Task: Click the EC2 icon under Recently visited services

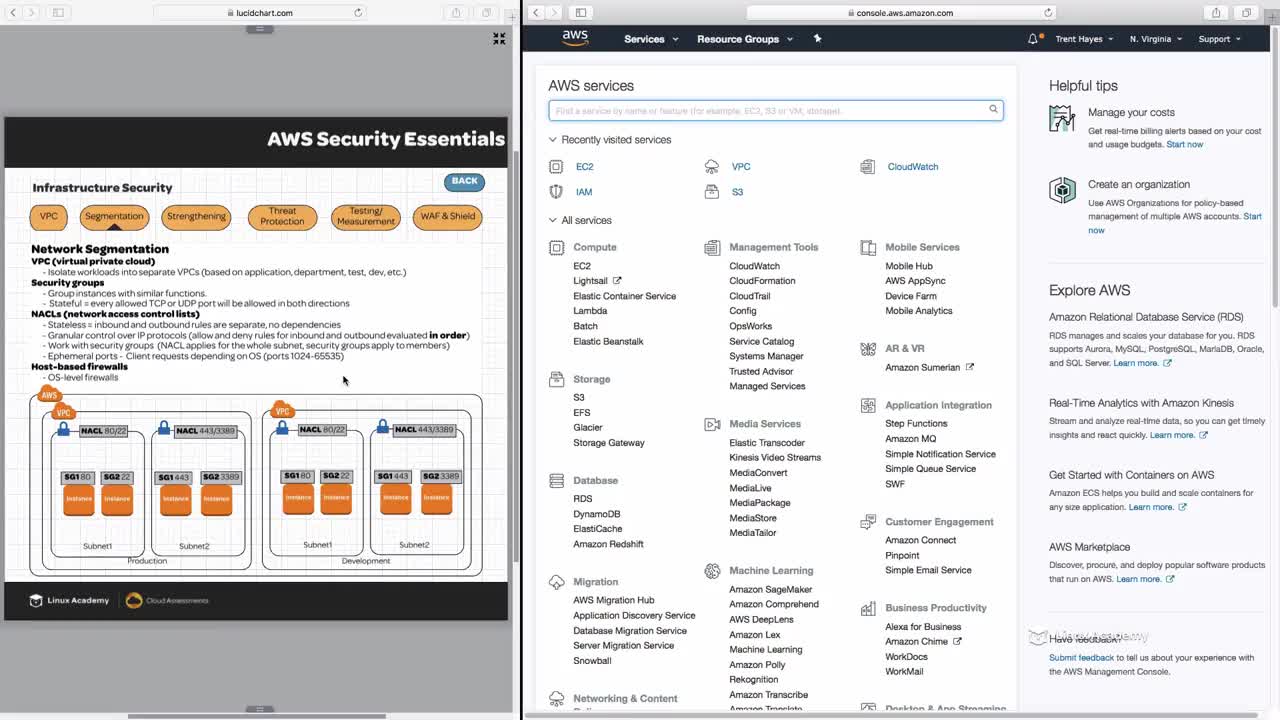Action: coord(556,167)
